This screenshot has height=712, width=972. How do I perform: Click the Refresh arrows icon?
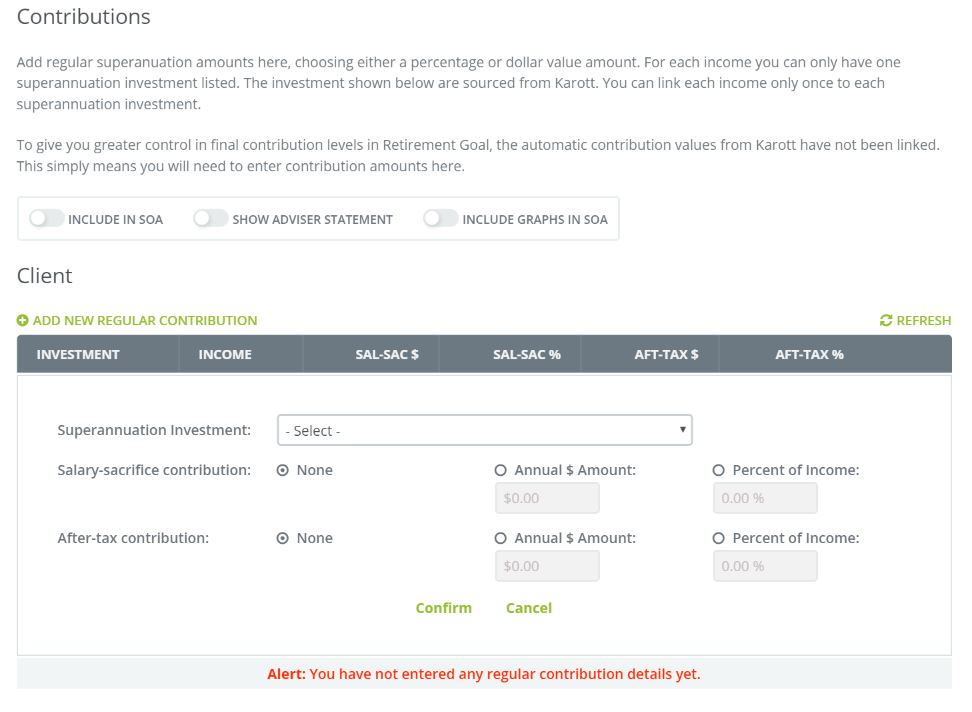[885, 321]
